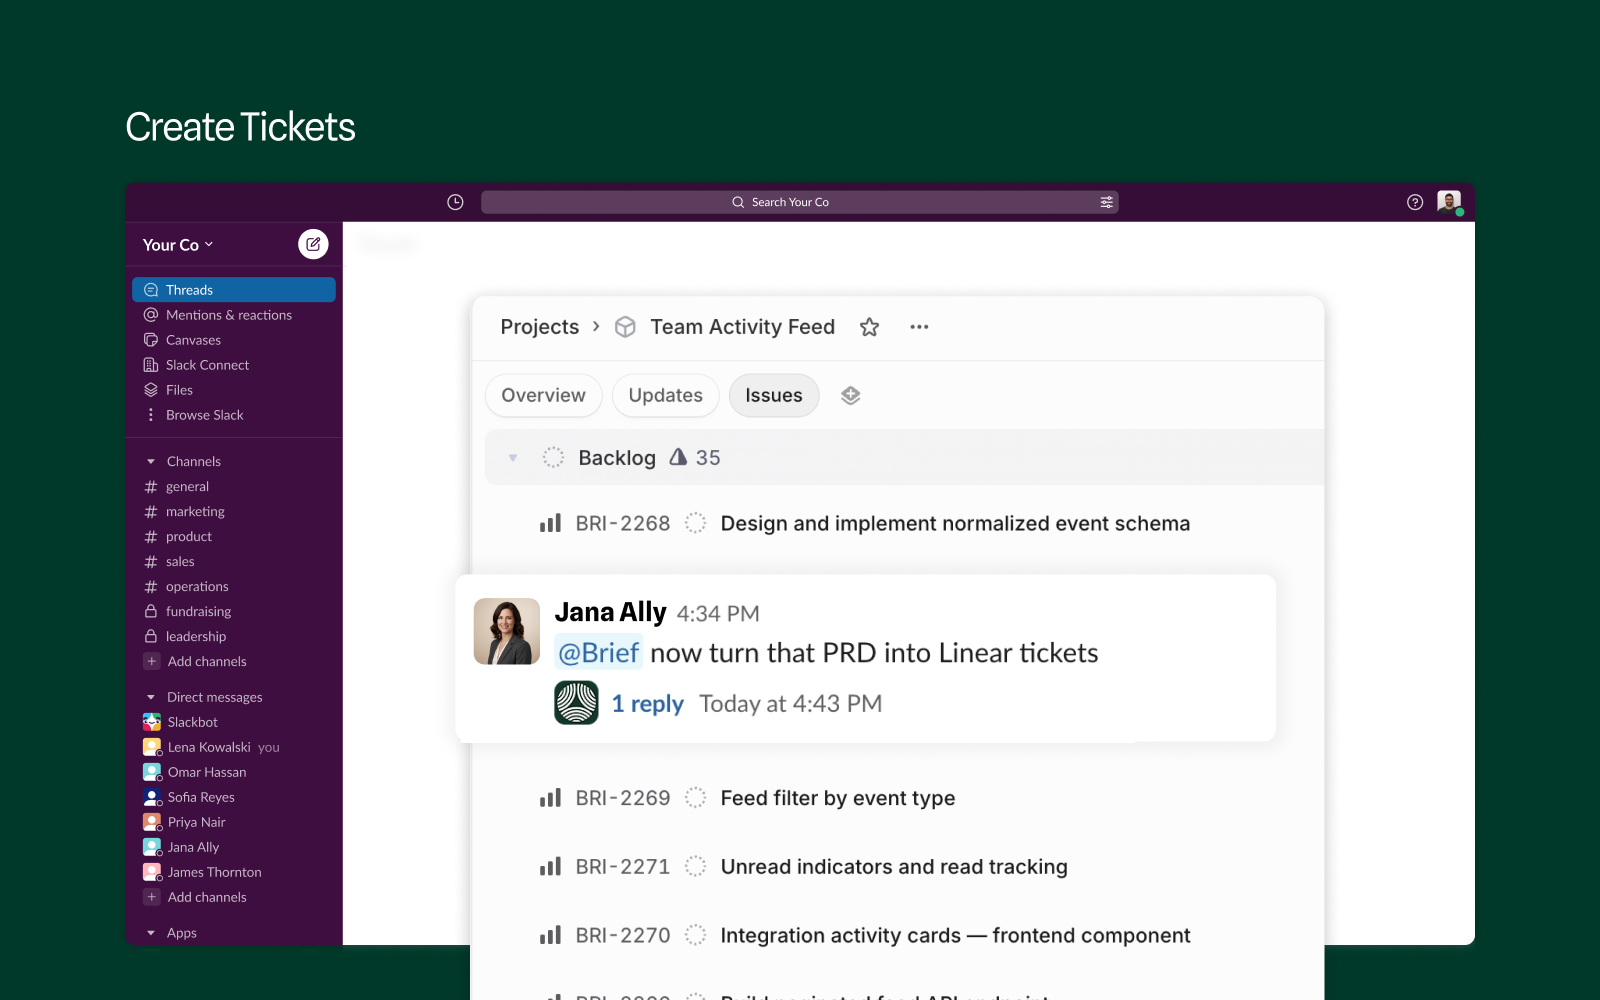
Task: Open the Your Co workspace dropdown
Action: point(178,245)
